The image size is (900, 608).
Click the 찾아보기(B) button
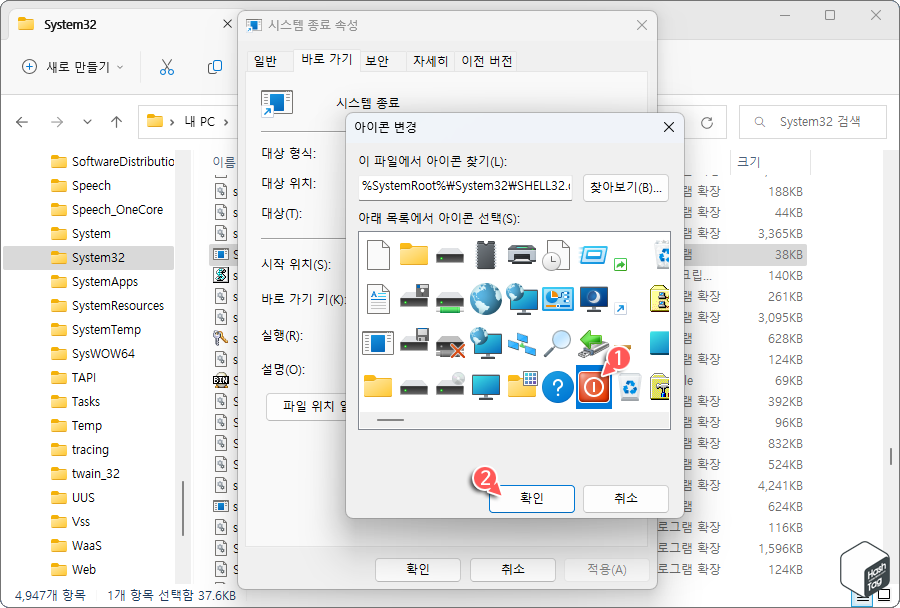click(628, 187)
